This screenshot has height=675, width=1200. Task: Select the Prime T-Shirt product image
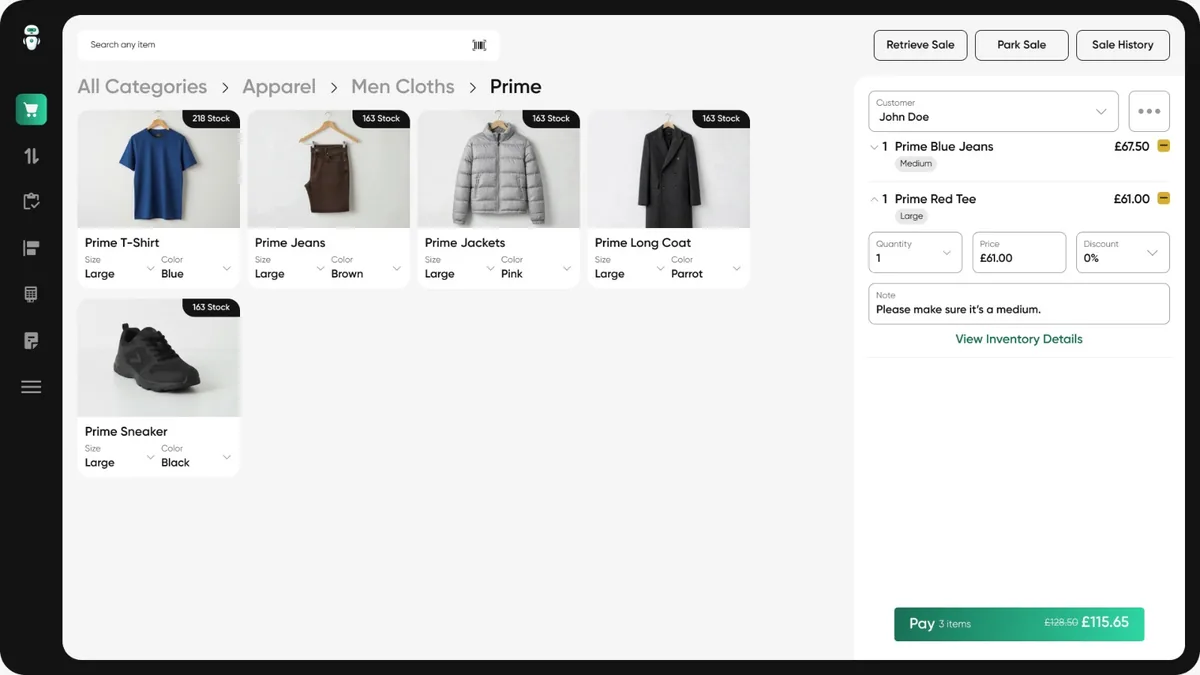[x=159, y=169]
